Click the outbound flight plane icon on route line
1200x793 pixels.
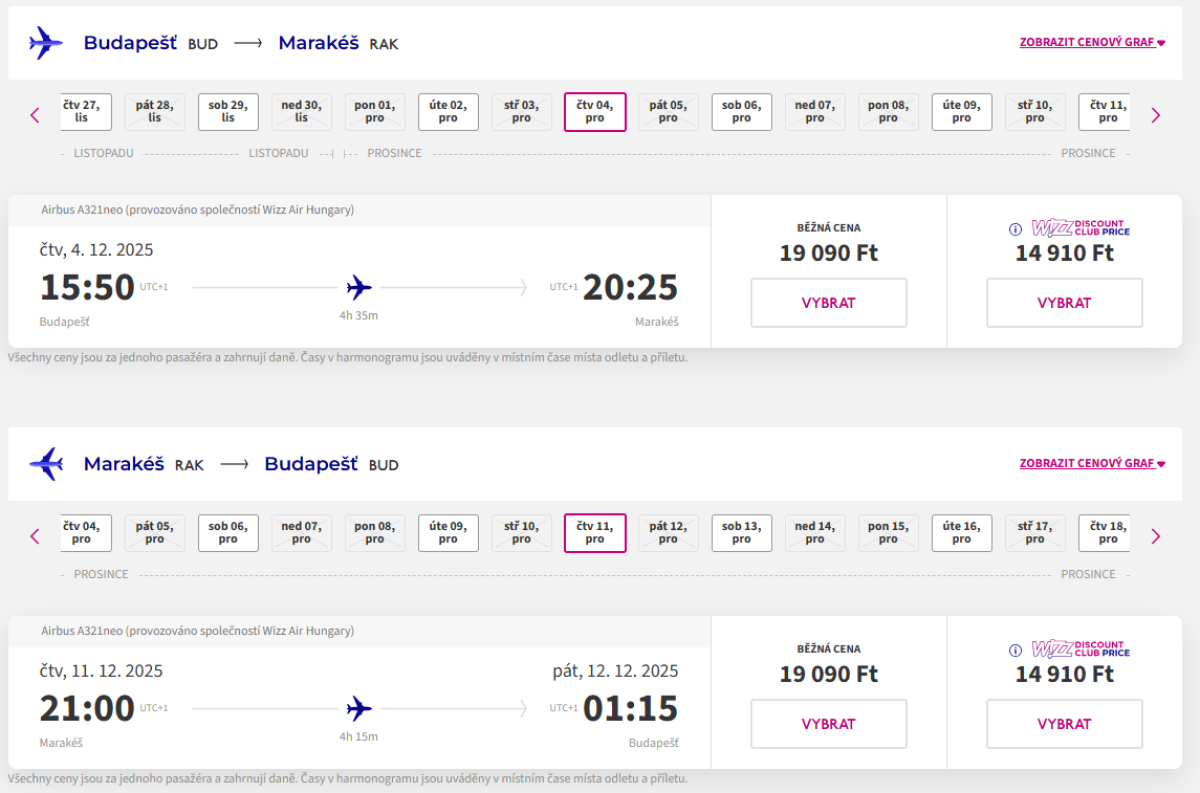pos(359,289)
